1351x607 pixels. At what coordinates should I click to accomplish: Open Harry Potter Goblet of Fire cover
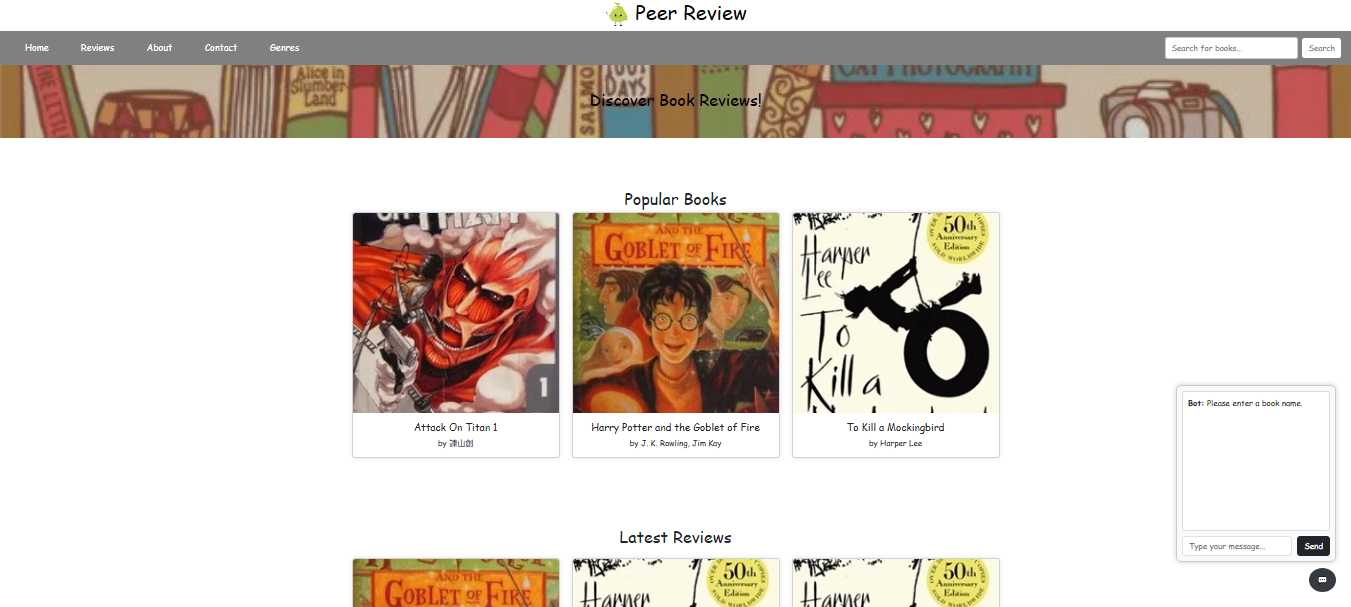click(x=676, y=313)
